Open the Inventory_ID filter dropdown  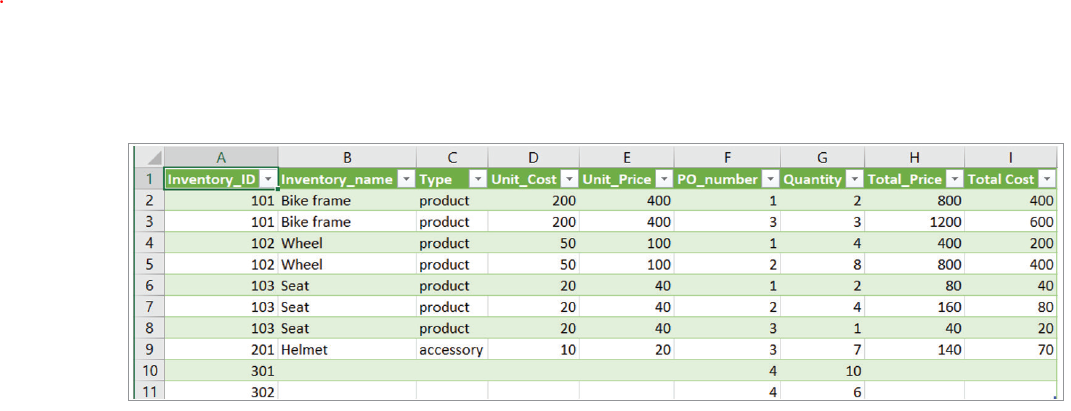[x=267, y=179]
